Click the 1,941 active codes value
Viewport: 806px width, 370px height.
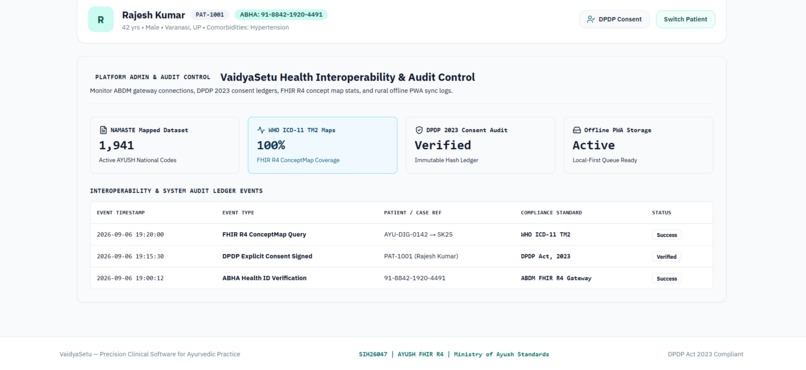(x=116, y=145)
